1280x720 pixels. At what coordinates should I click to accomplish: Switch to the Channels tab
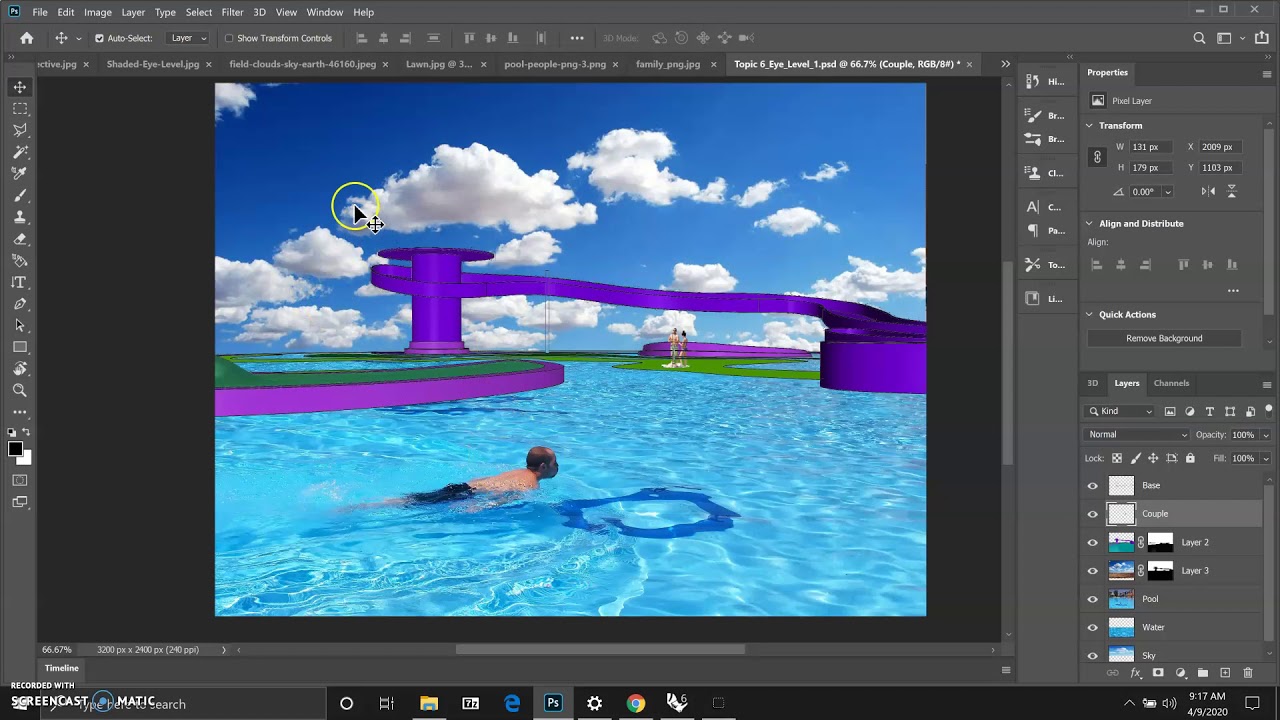point(1171,383)
